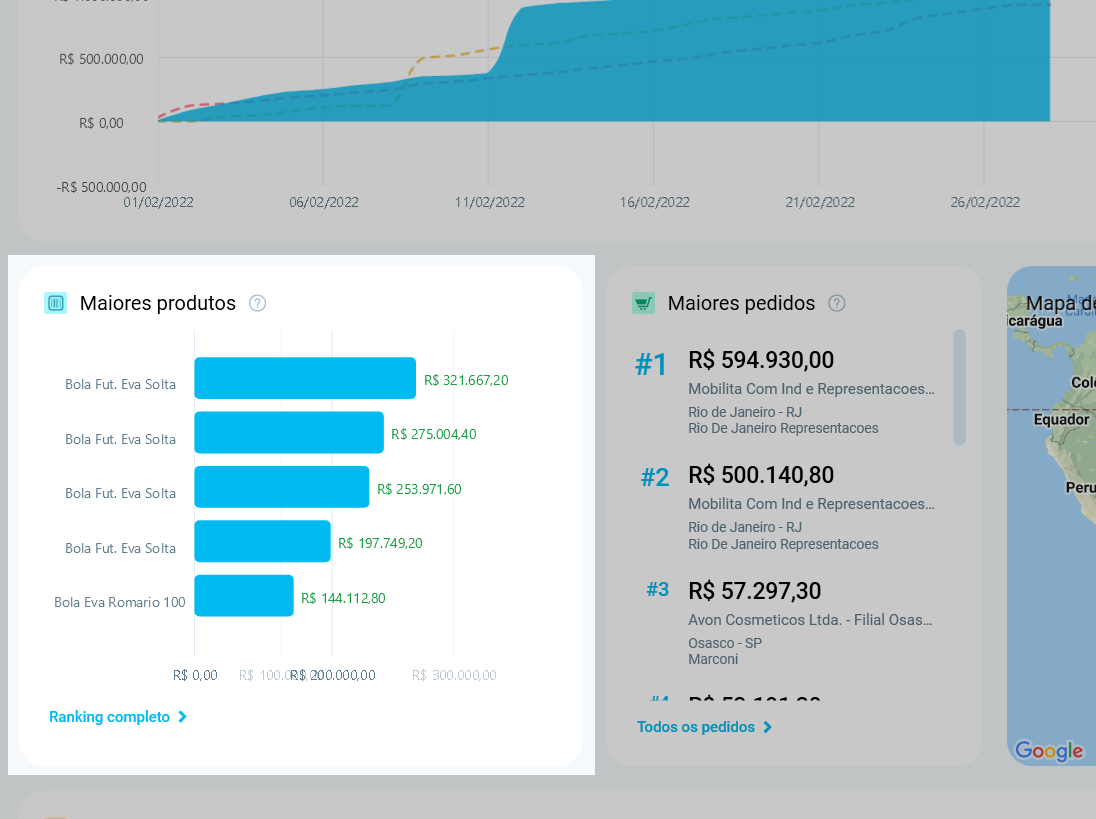The image size is (1096, 819).
Task: Click the Bola Eva Romario 100 label
Action: (120, 602)
